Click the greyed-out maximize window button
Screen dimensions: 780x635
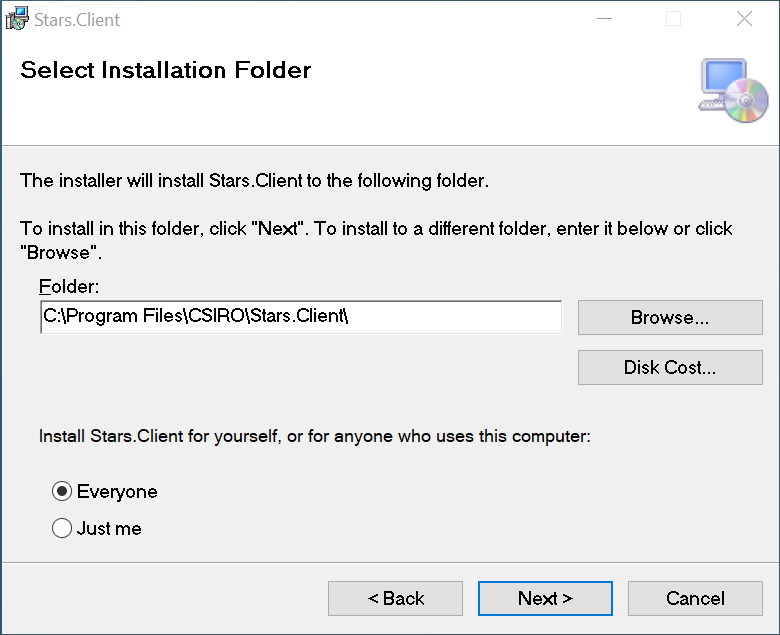[x=673, y=19]
